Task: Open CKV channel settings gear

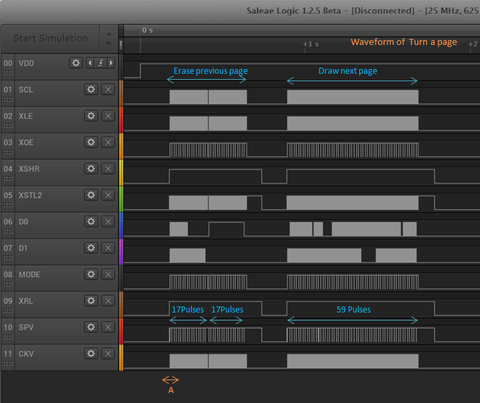Action: click(91, 353)
